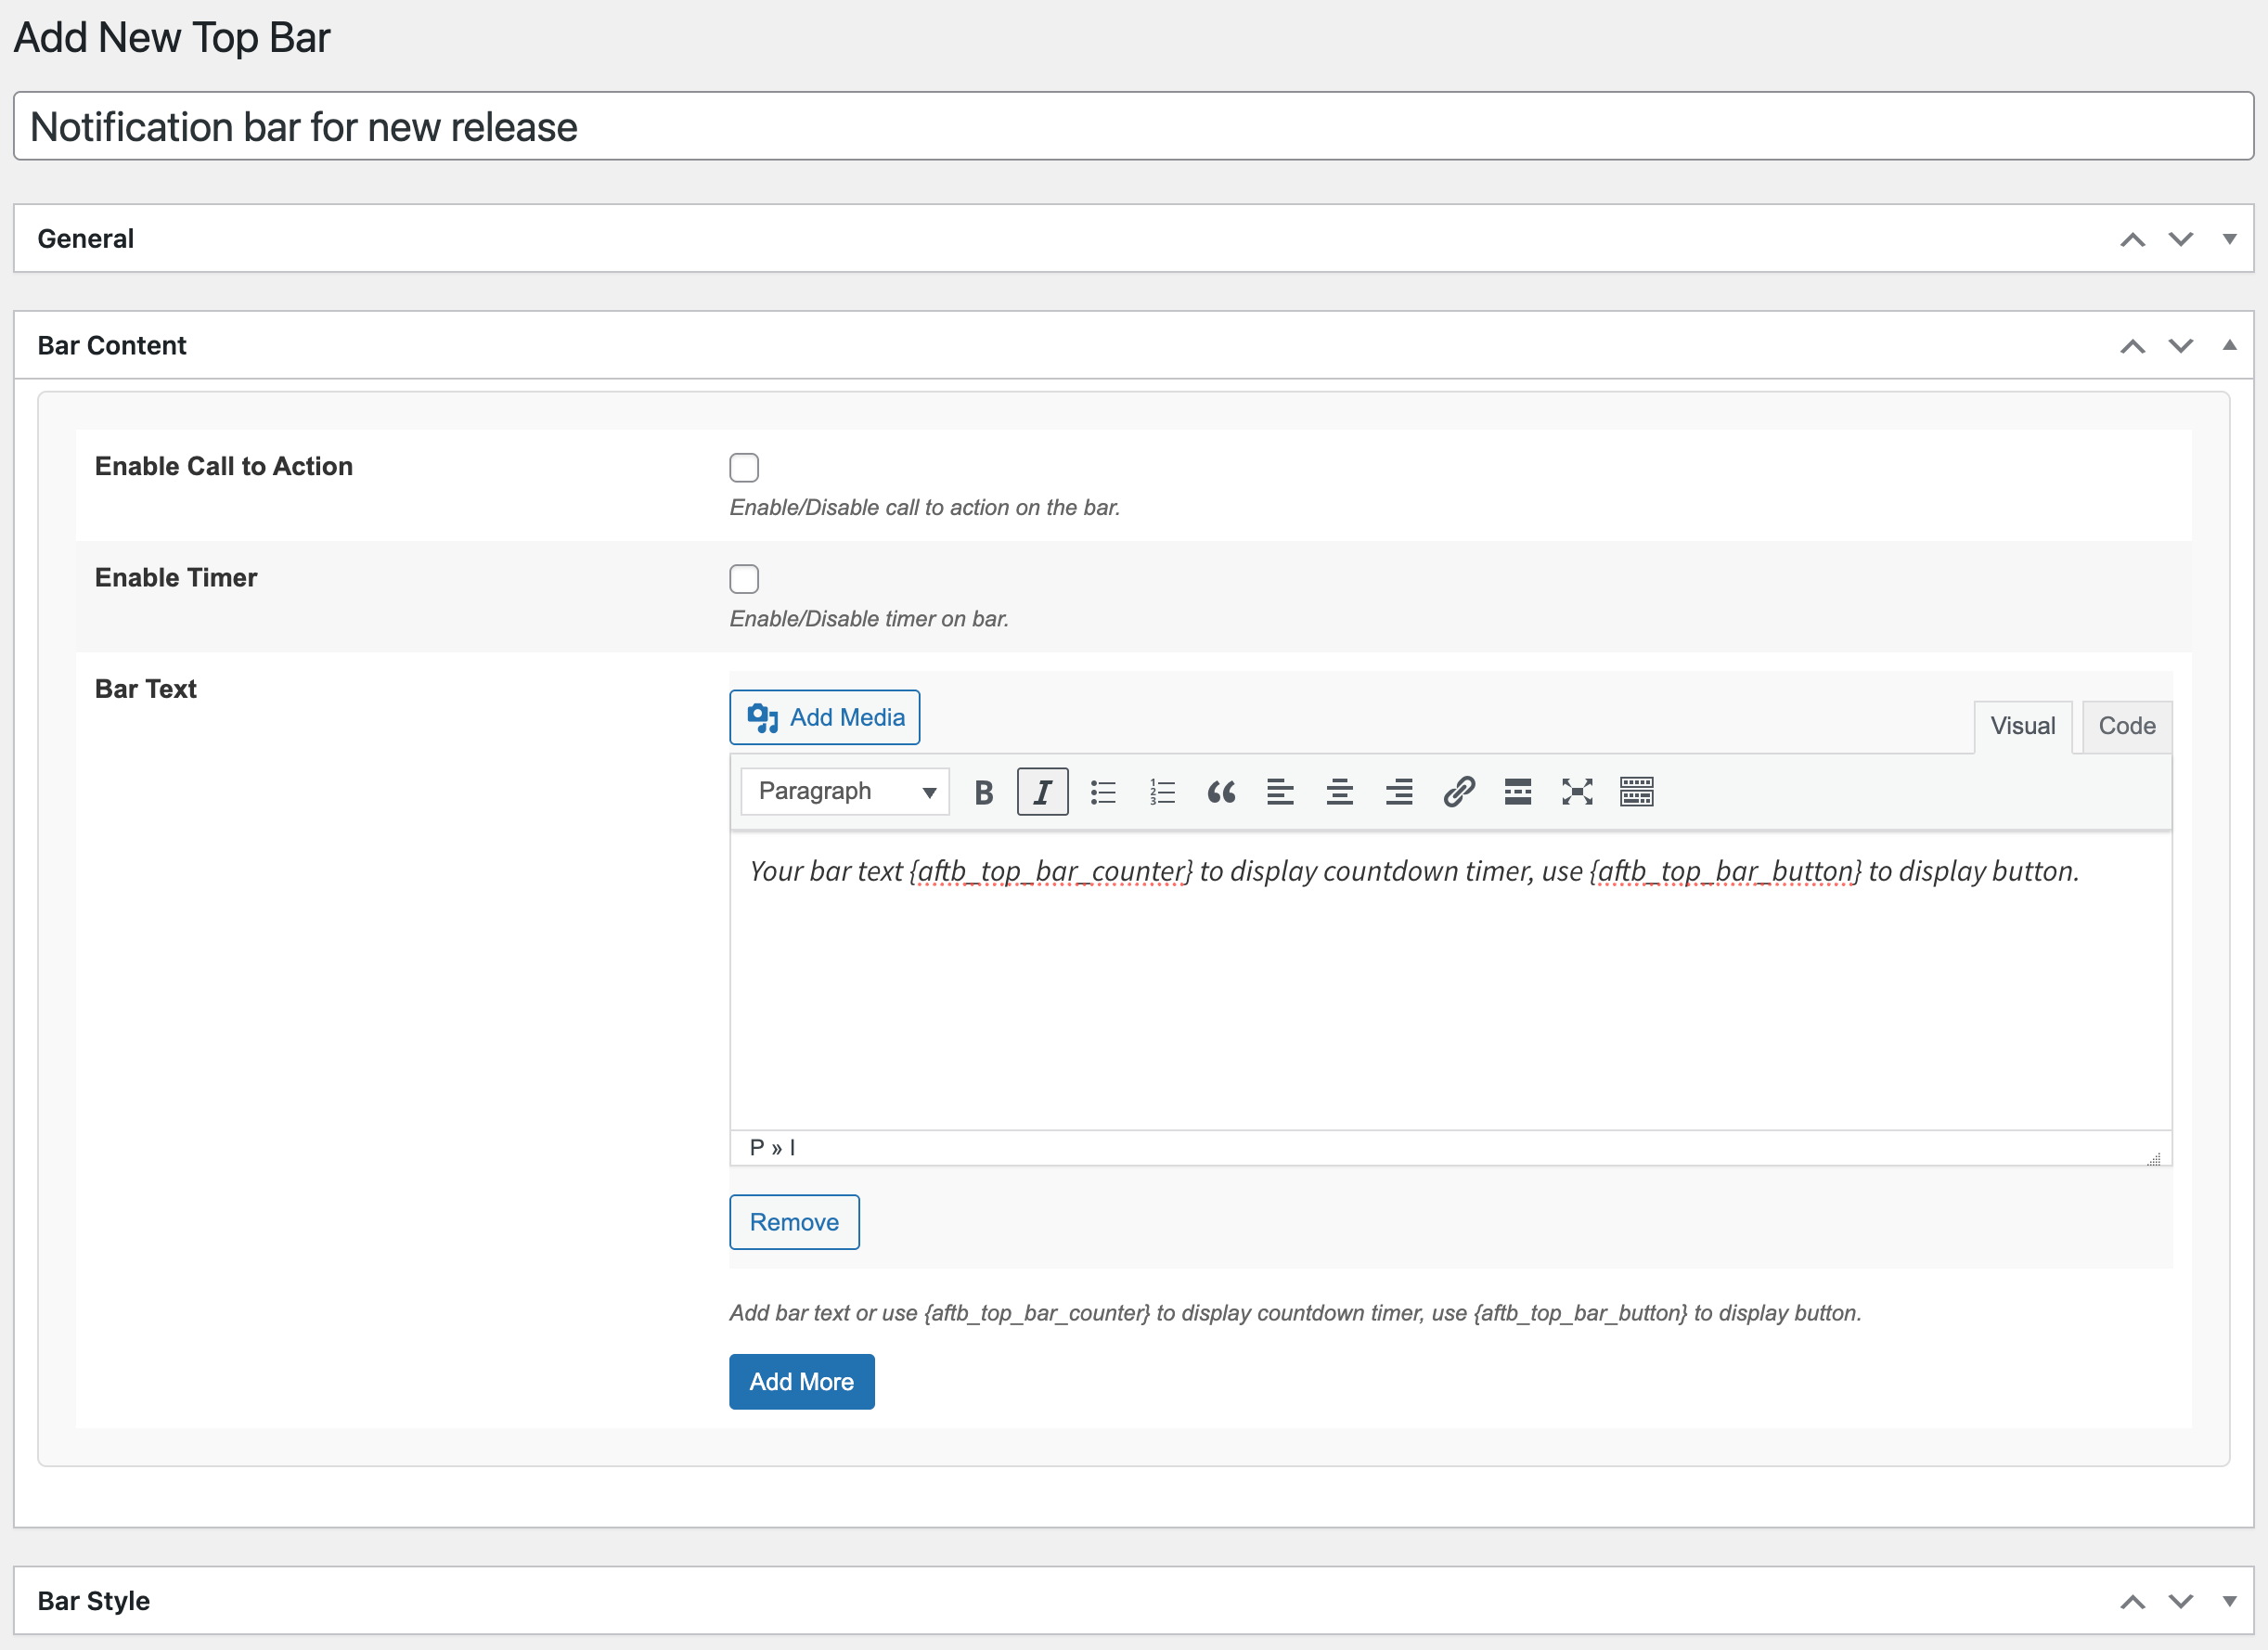Enable Call to Action checkbox
Screen dimensions: 2268x1650
coord(744,467)
